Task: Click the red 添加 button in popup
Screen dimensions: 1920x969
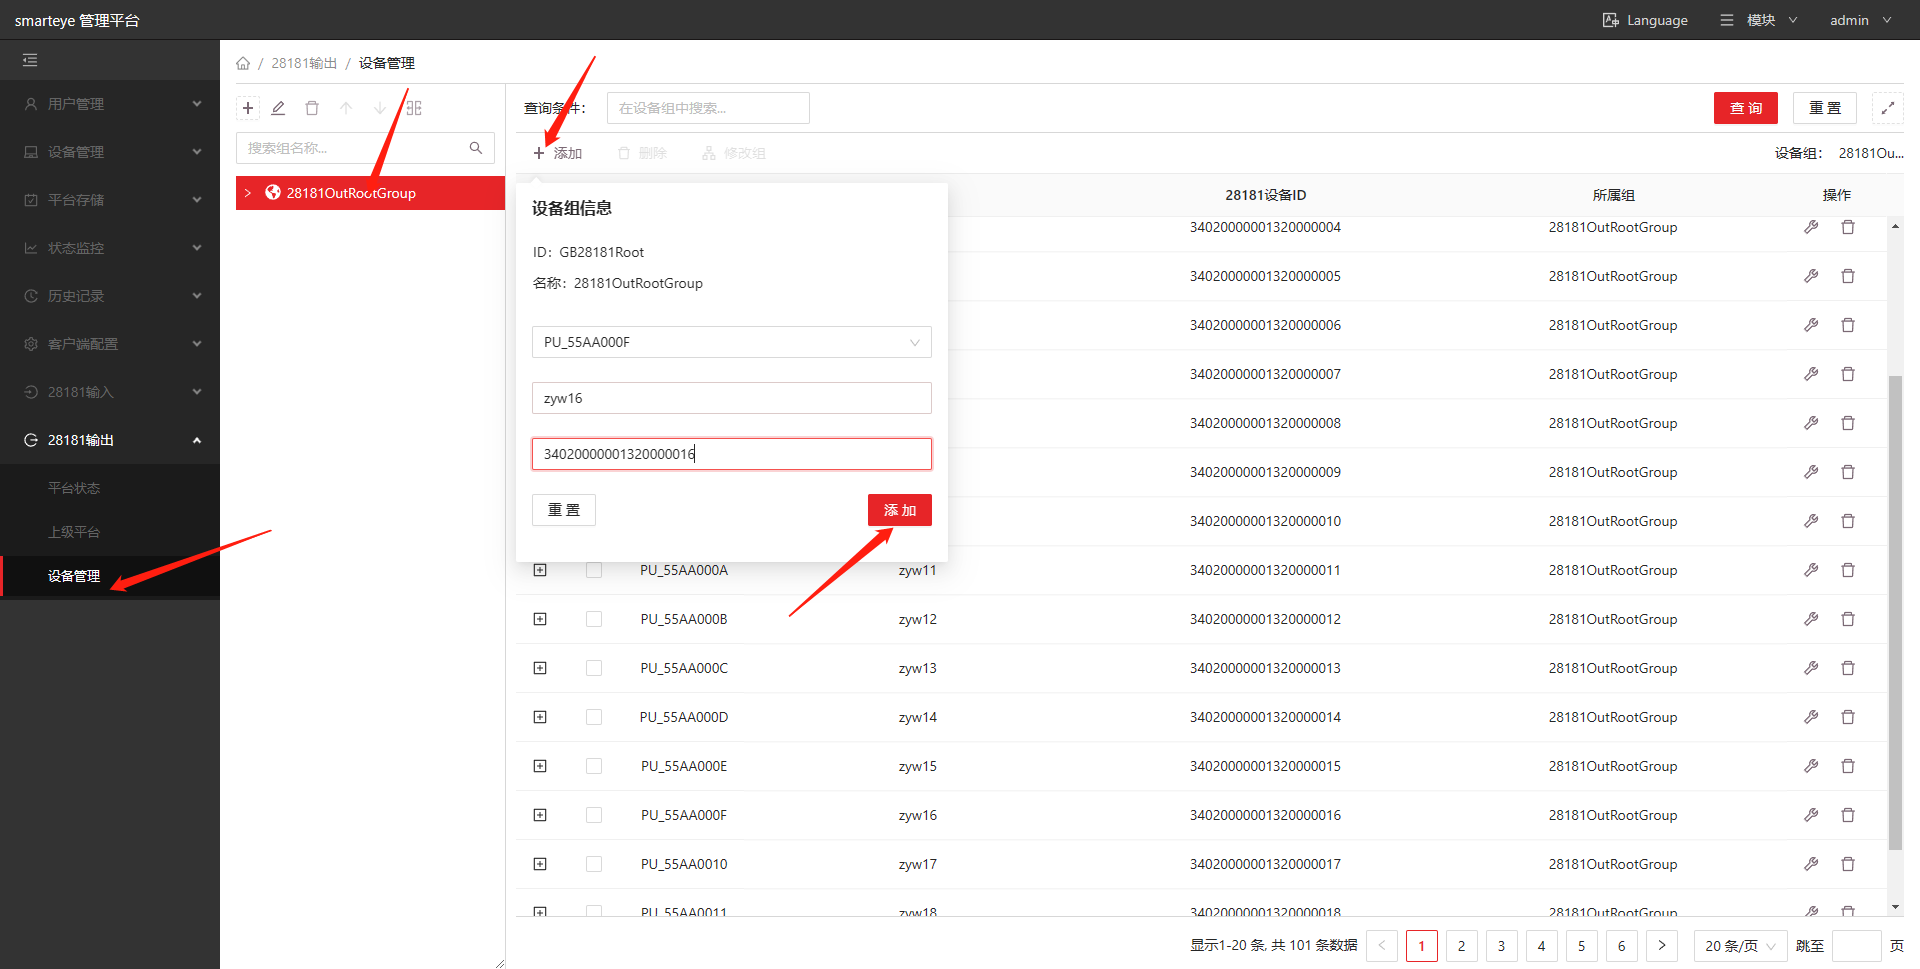Action: tap(900, 510)
